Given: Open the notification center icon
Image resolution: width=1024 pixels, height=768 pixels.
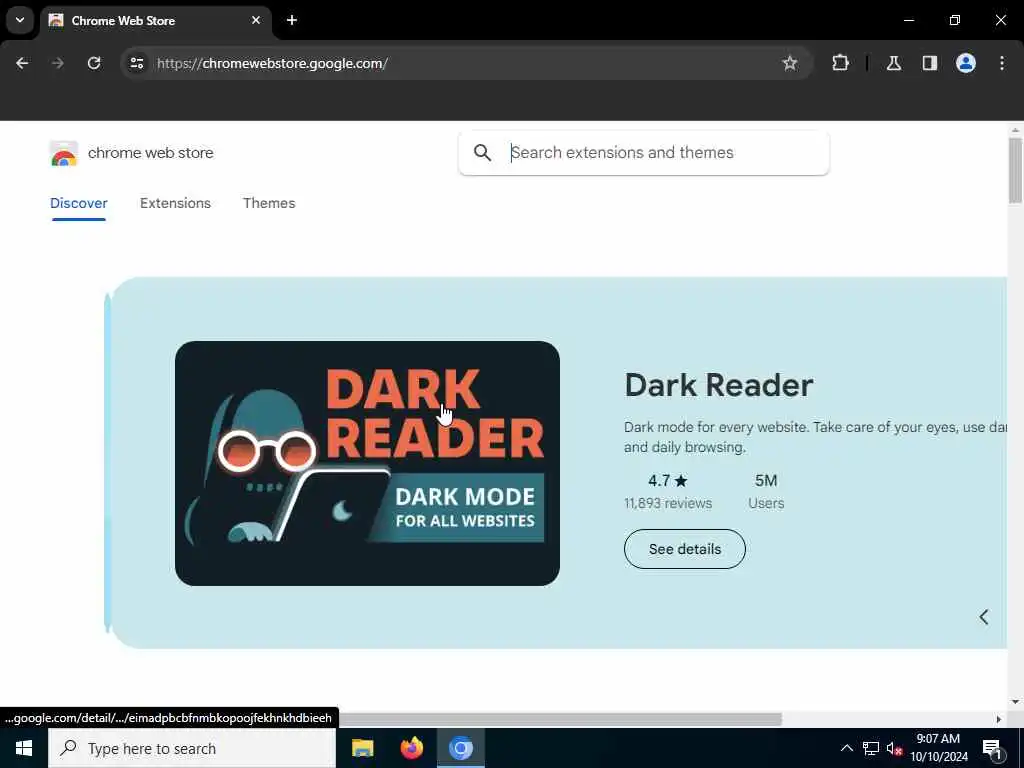Looking at the screenshot, I should (x=992, y=748).
